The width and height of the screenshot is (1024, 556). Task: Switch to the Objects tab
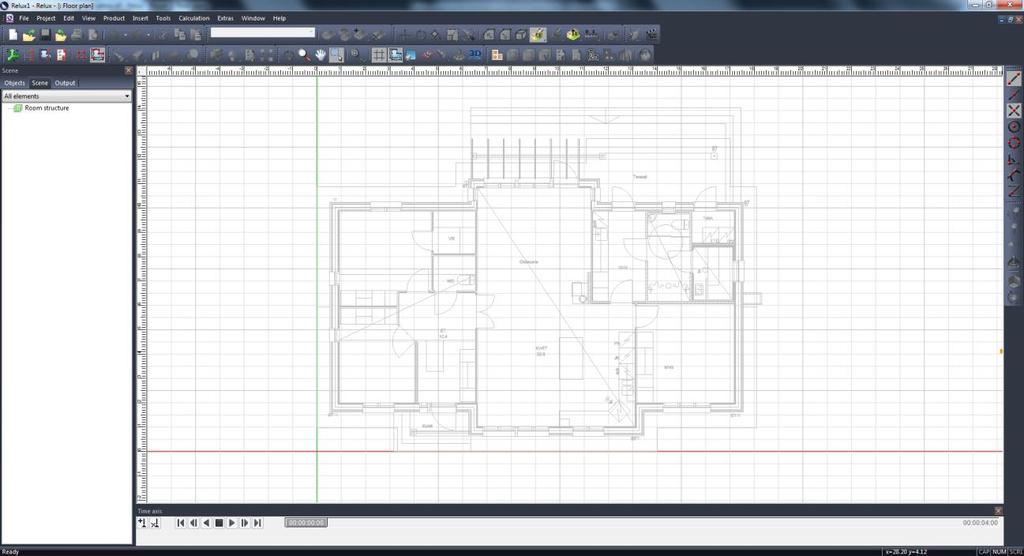tap(14, 83)
